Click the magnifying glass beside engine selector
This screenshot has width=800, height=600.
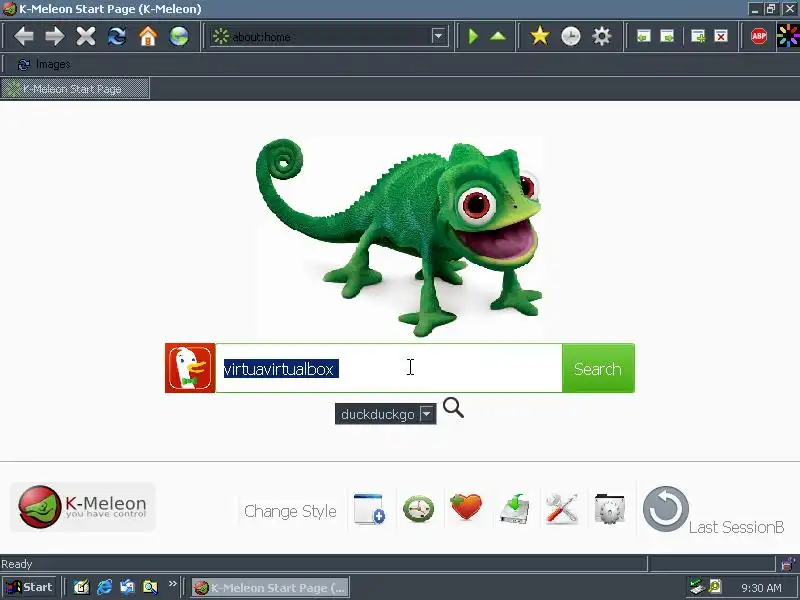point(453,408)
